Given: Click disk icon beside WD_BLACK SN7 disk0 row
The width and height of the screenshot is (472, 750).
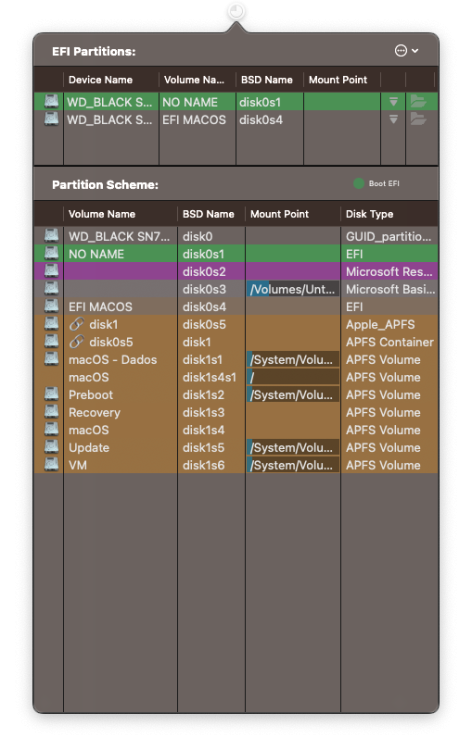Looking at the screenshot, I should (51, 235).
